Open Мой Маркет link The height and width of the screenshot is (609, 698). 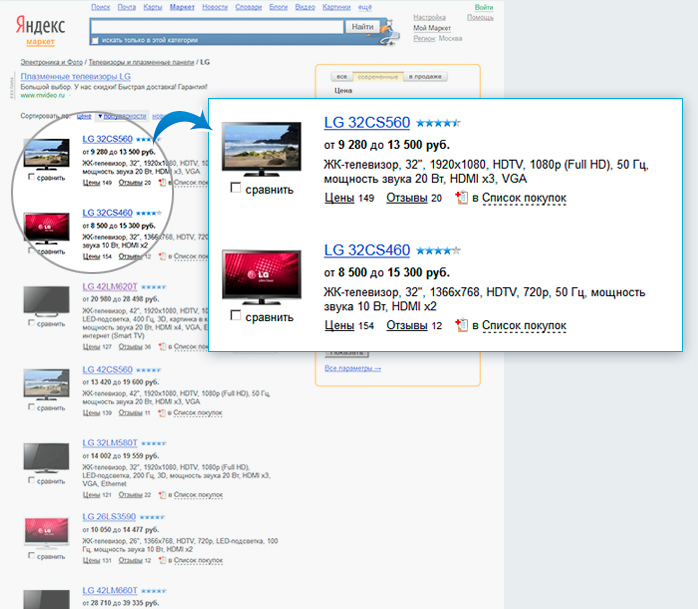pyautogui.click(x=432, y=28)
